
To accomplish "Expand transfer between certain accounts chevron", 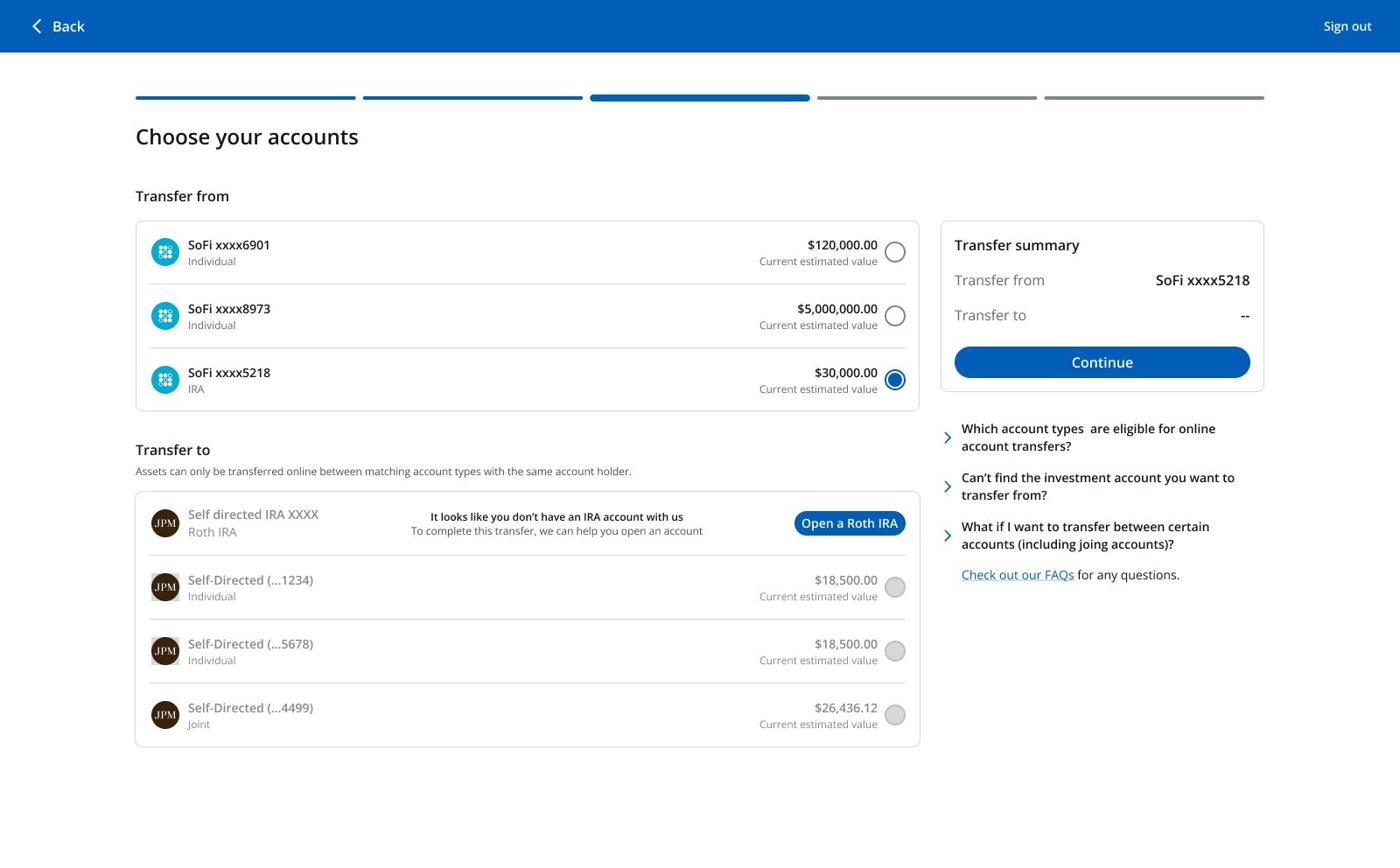I will 948,536.
